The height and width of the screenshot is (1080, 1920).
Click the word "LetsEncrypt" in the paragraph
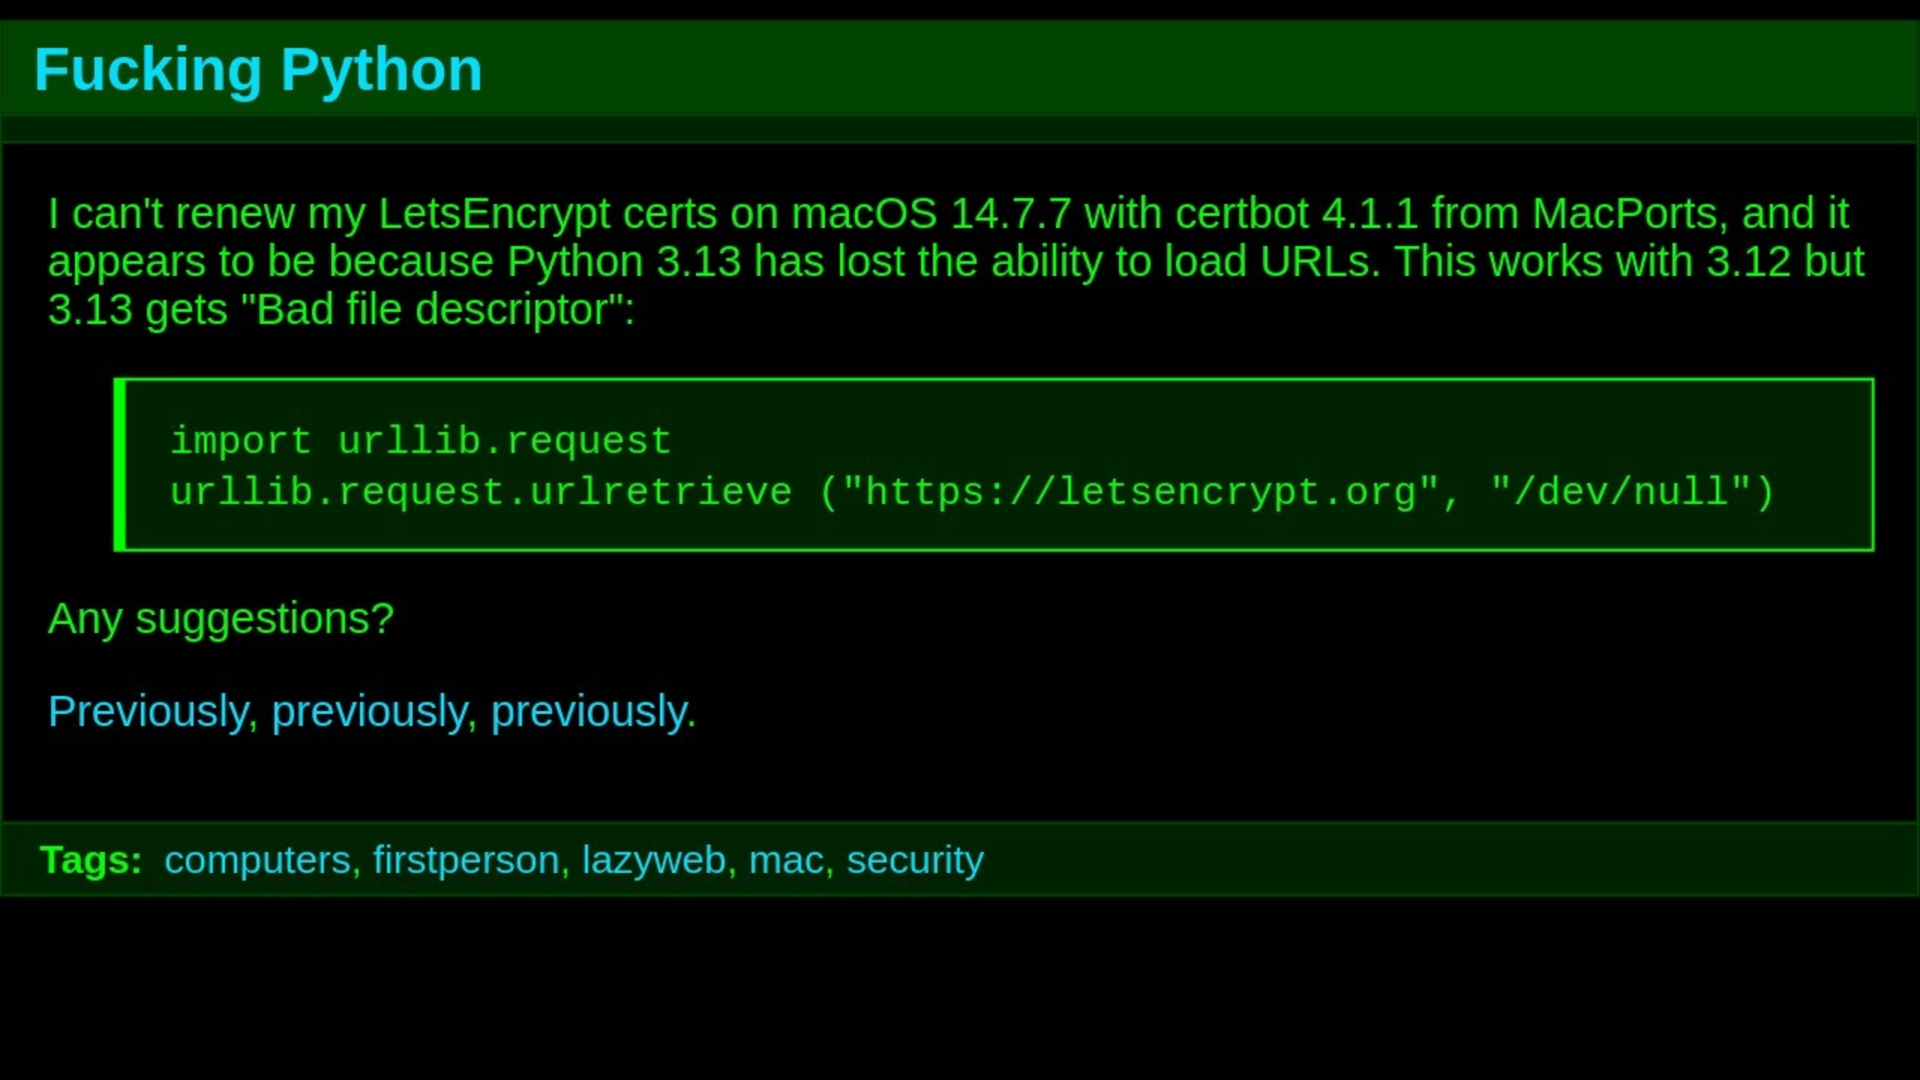click(x=494, y=214)
